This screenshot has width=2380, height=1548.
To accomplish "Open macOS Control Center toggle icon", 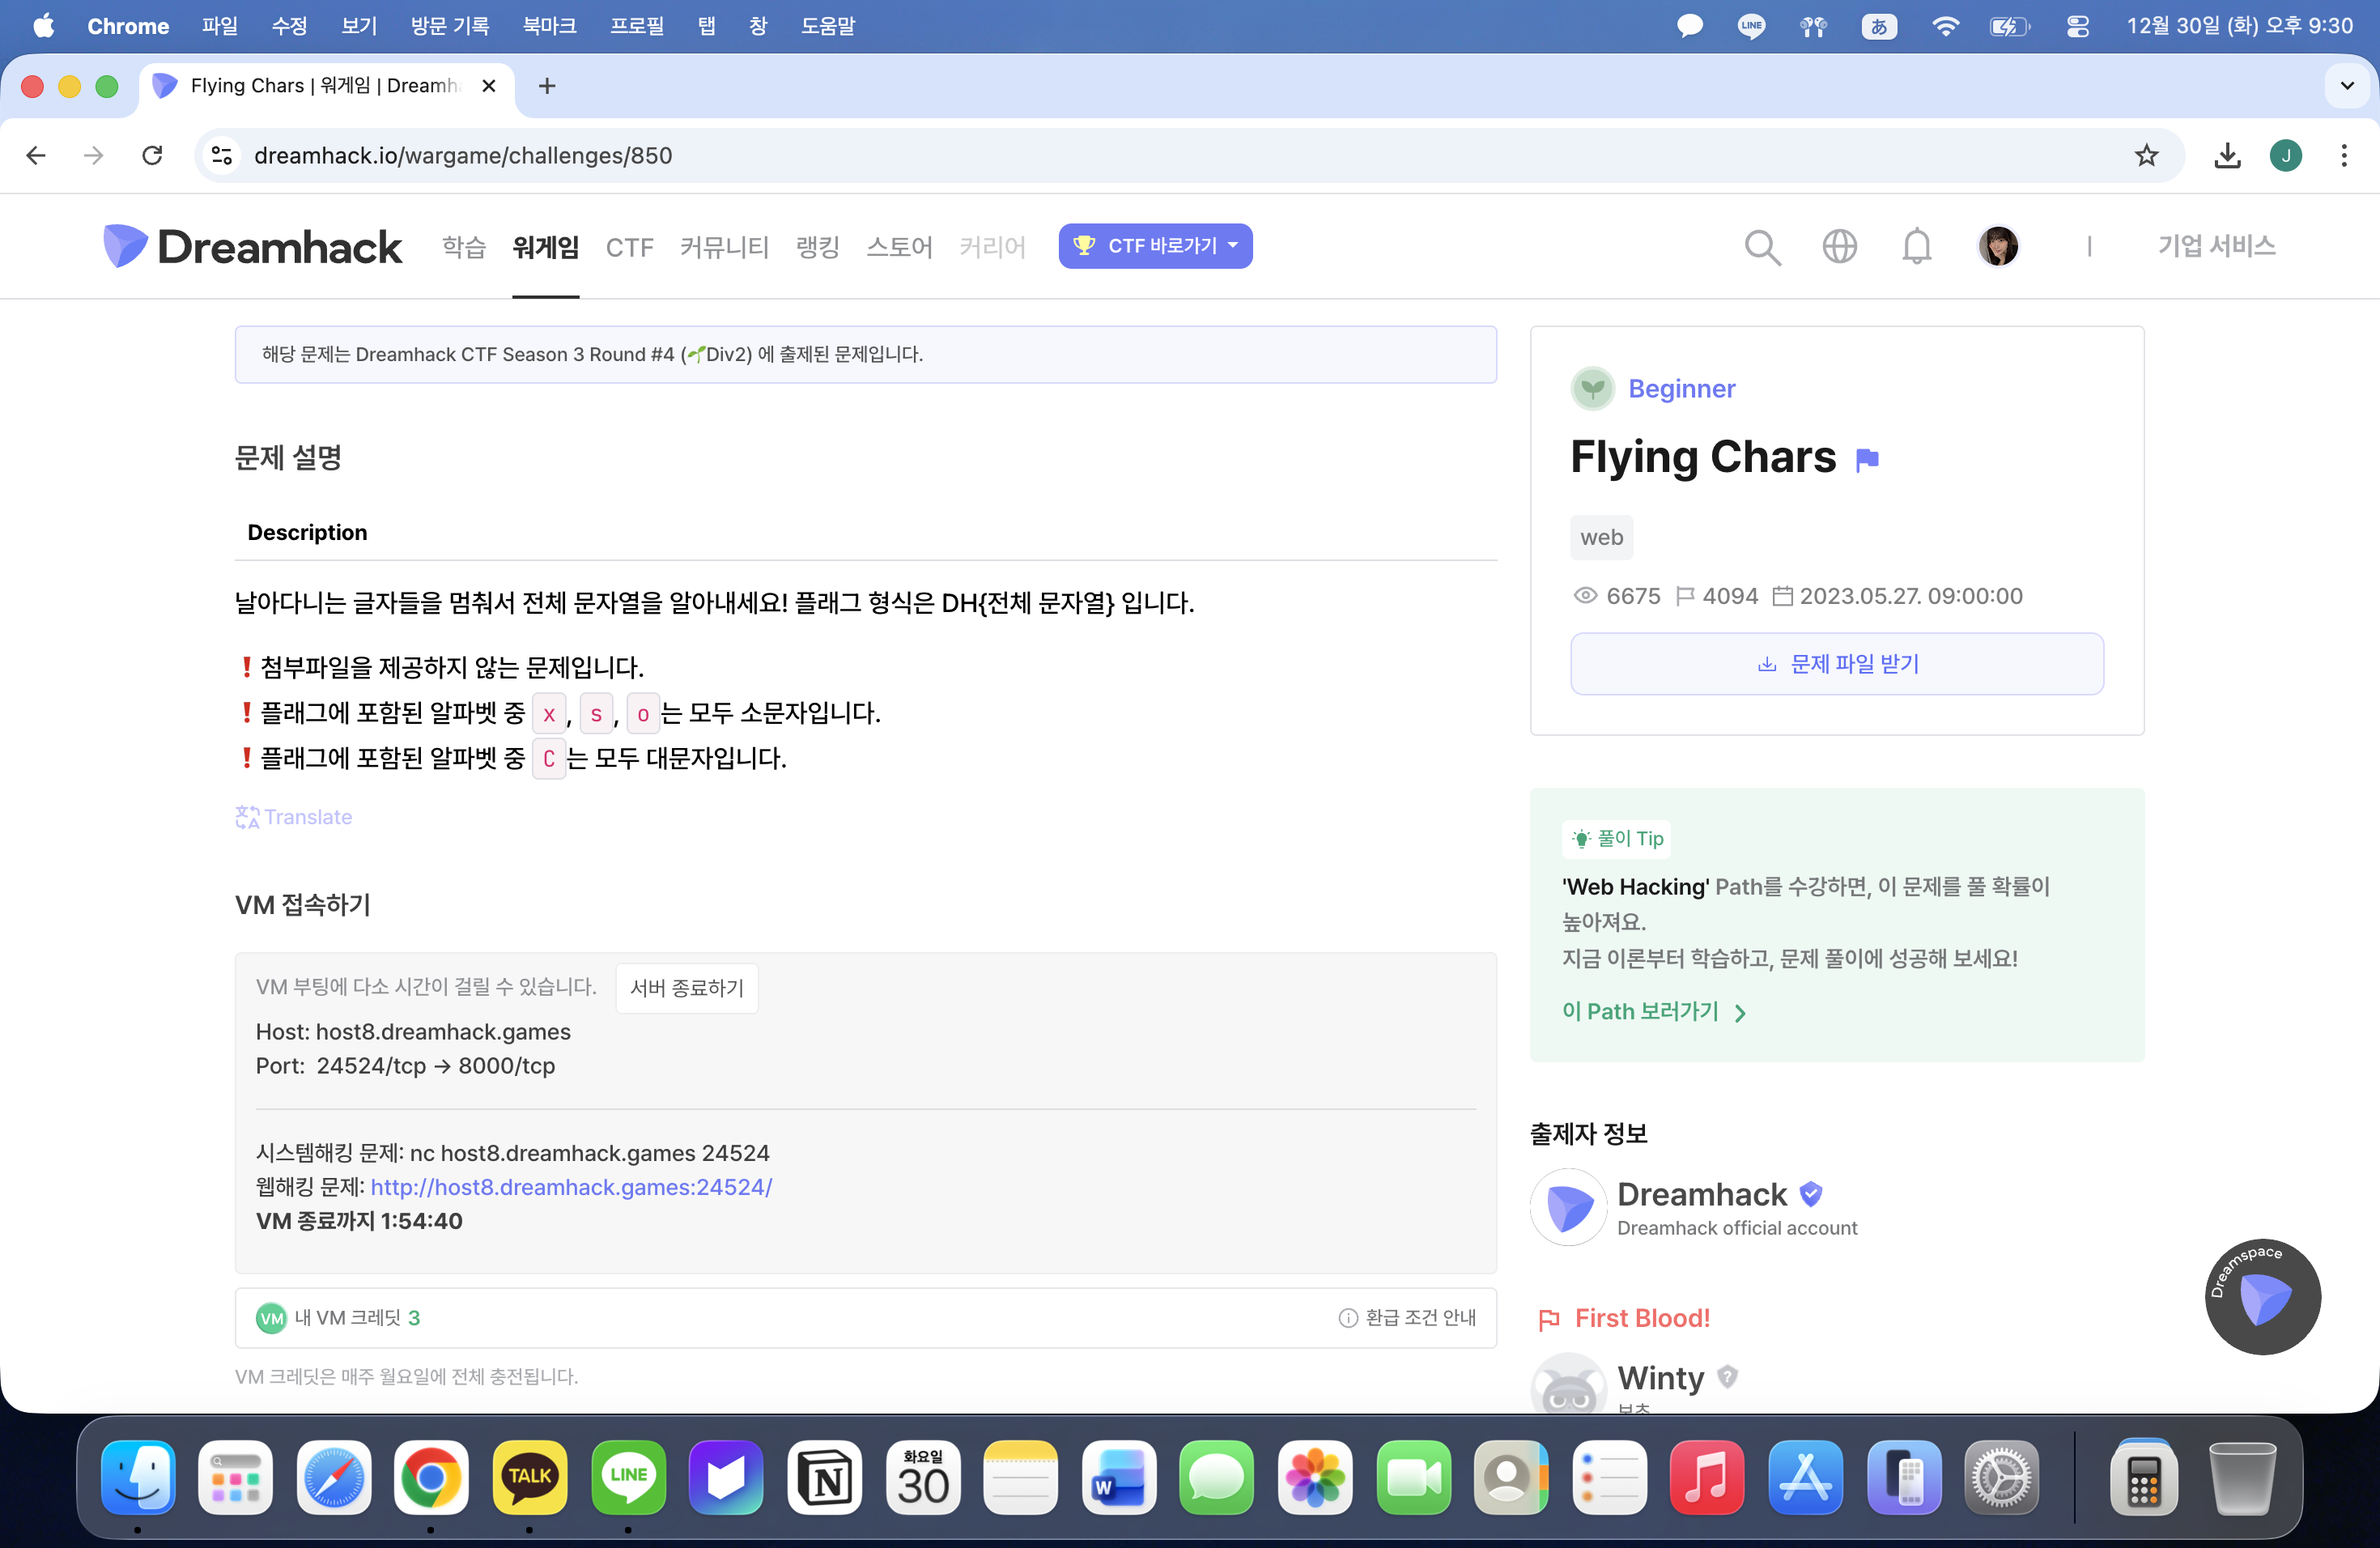I will [x=2077, y=27].
